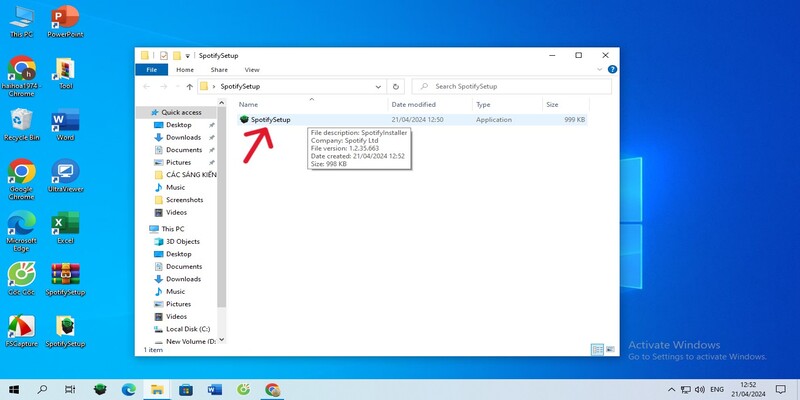This screenshot has height=400, width=800.
Task: Open Customize Quick Access Toolbar dropdown
Action: point(188,56)
